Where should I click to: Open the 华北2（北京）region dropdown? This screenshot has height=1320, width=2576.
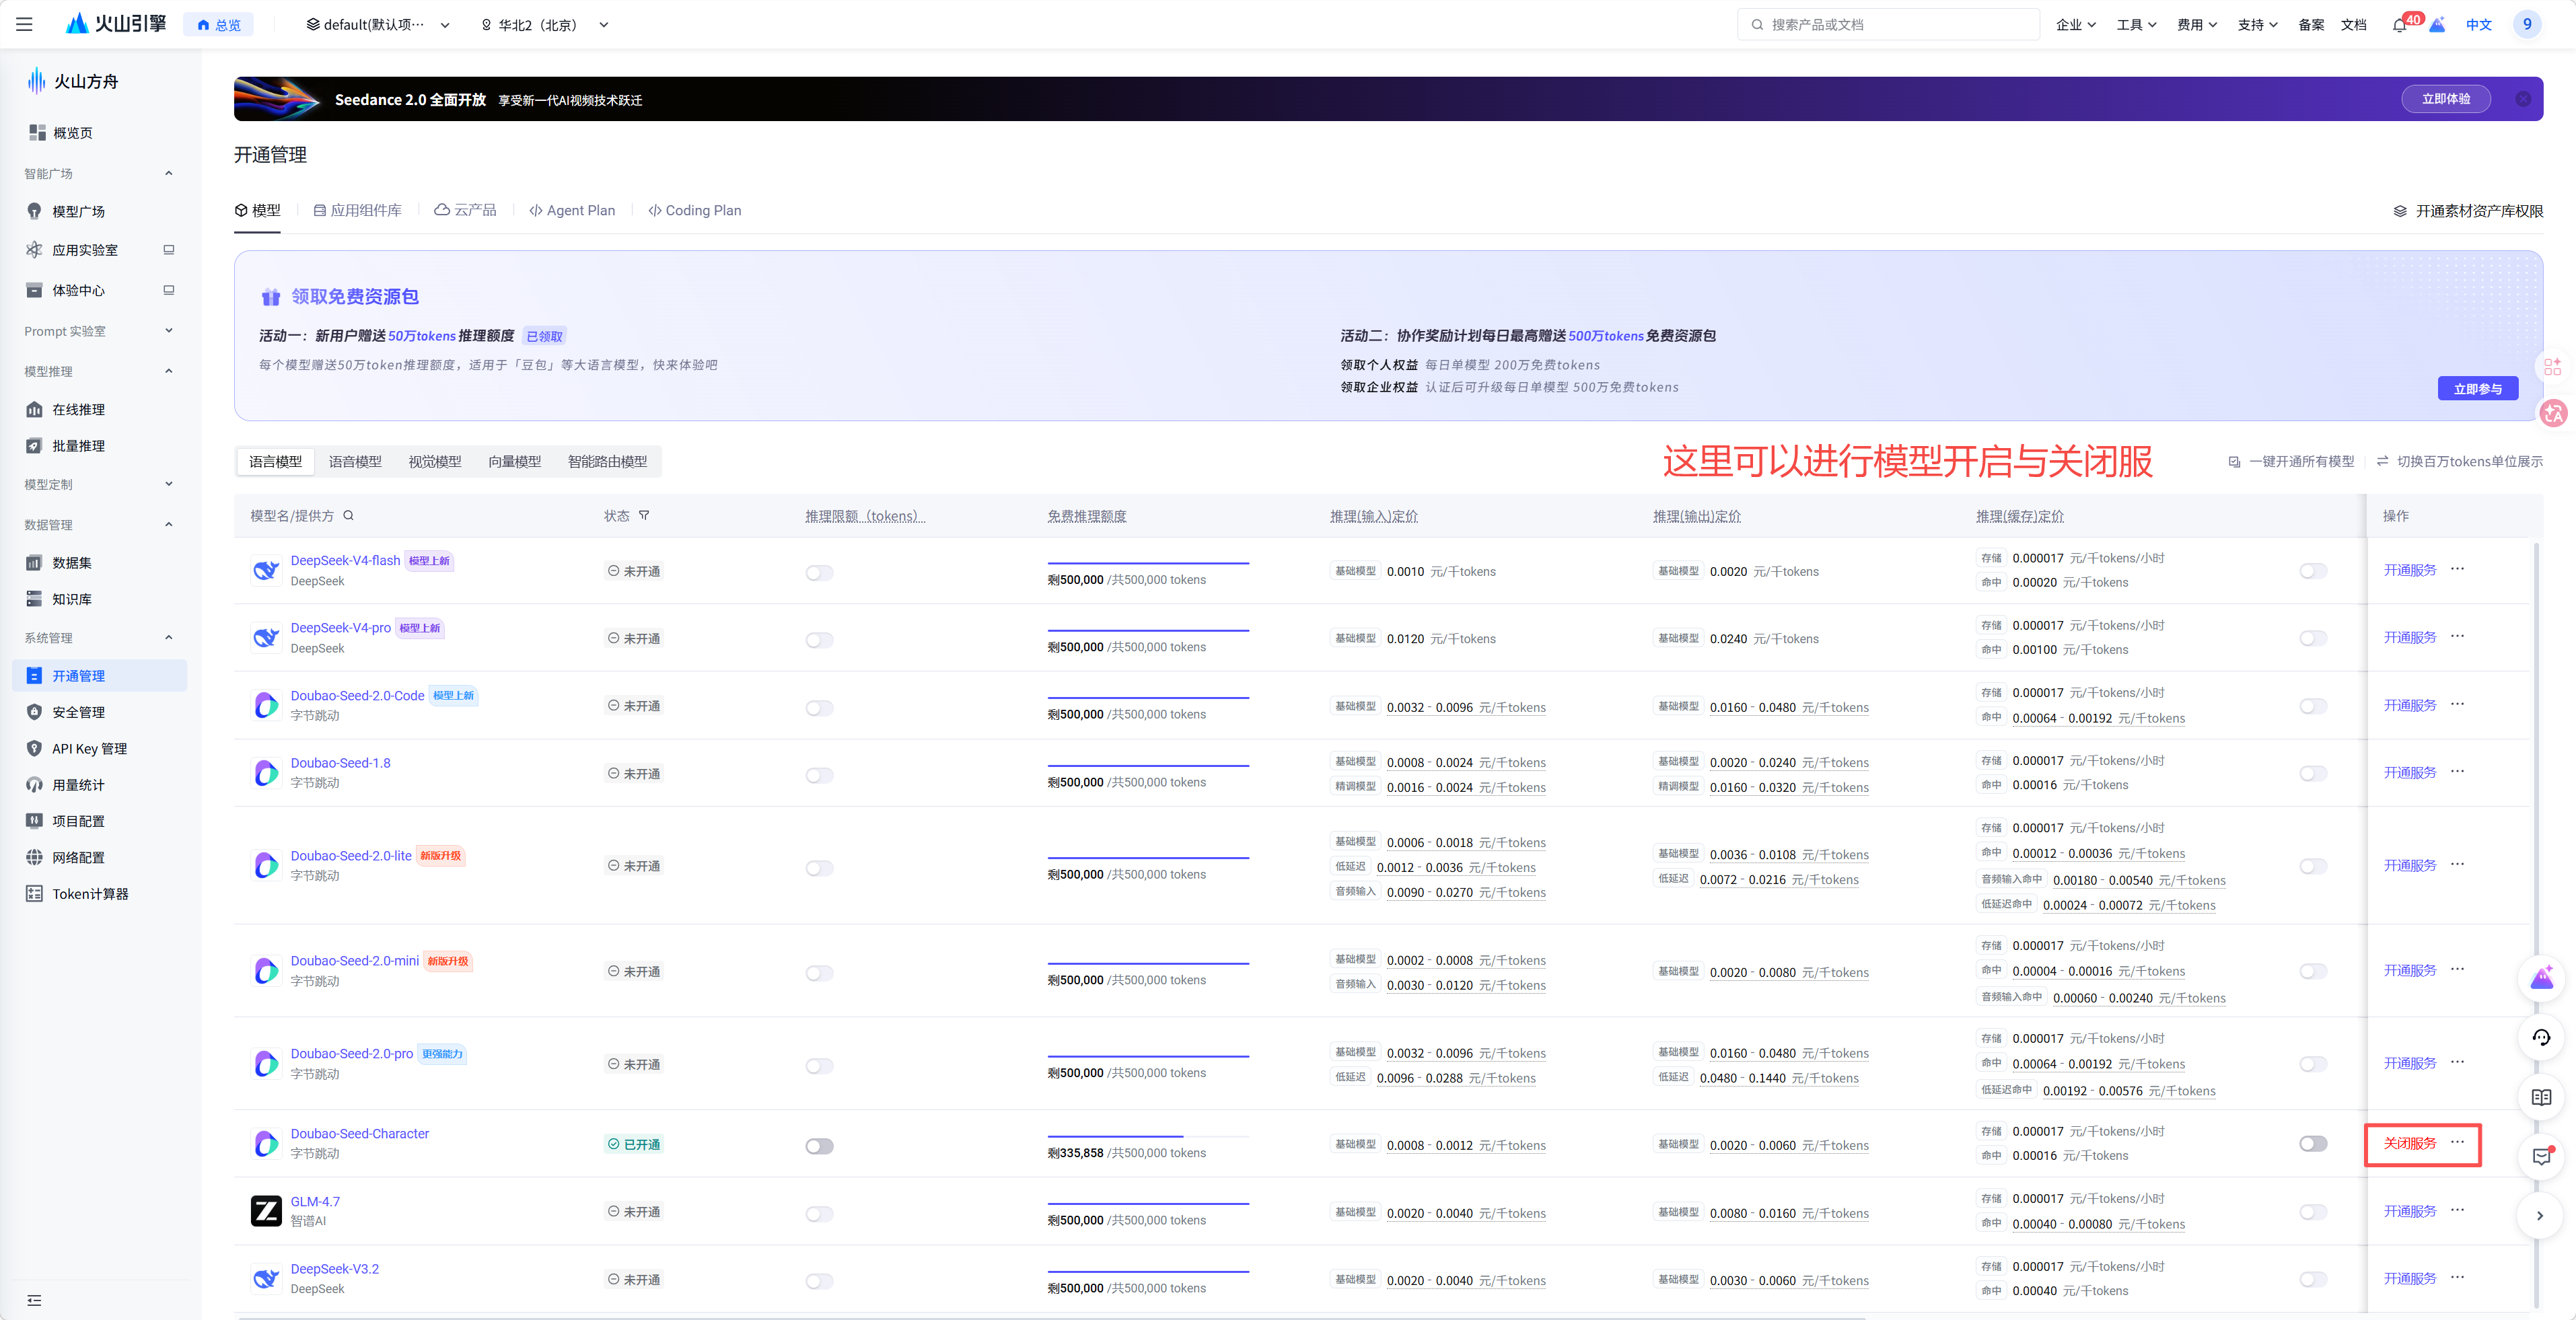[544, 25]
